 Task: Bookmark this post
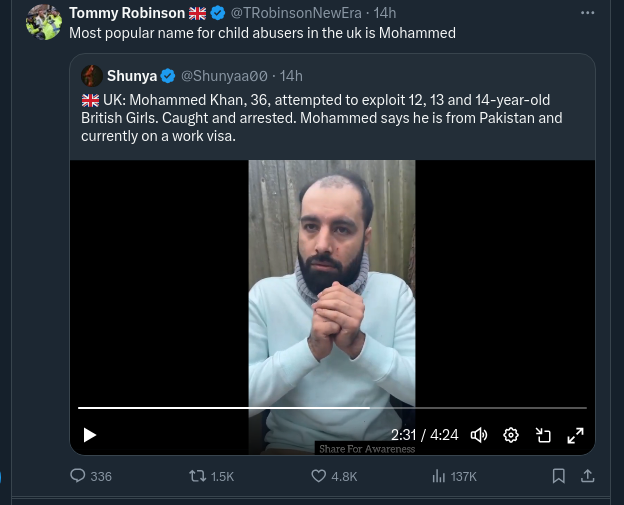click(559, 477)
